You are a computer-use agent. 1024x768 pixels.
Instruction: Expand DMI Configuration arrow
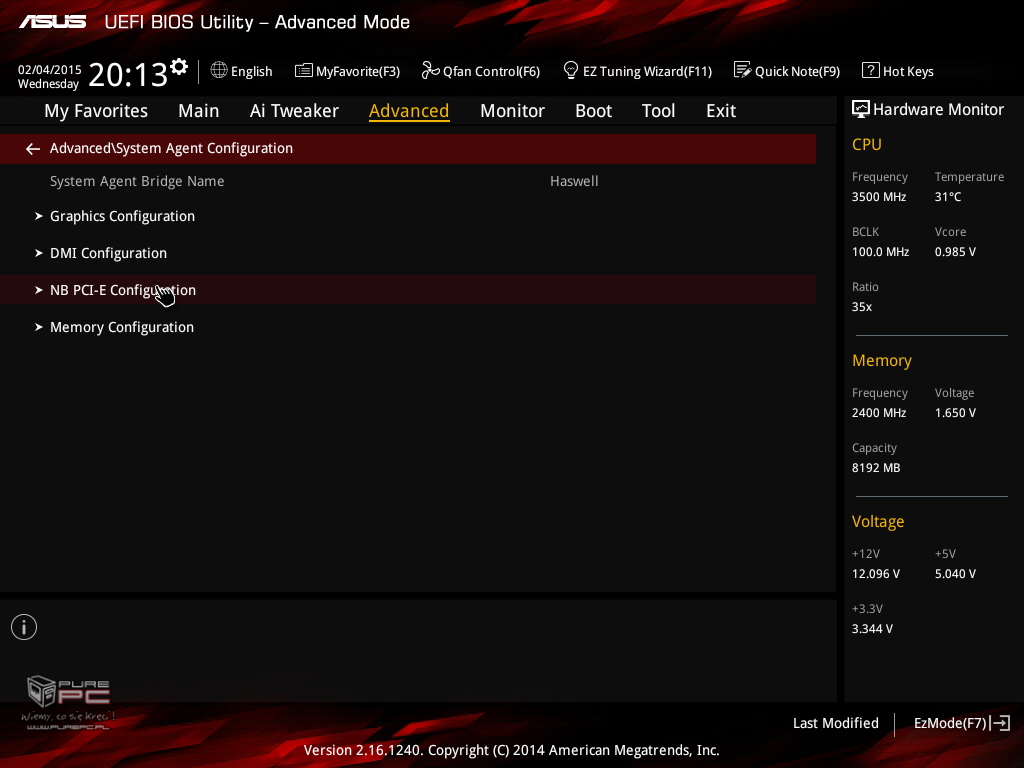point(39,253)
